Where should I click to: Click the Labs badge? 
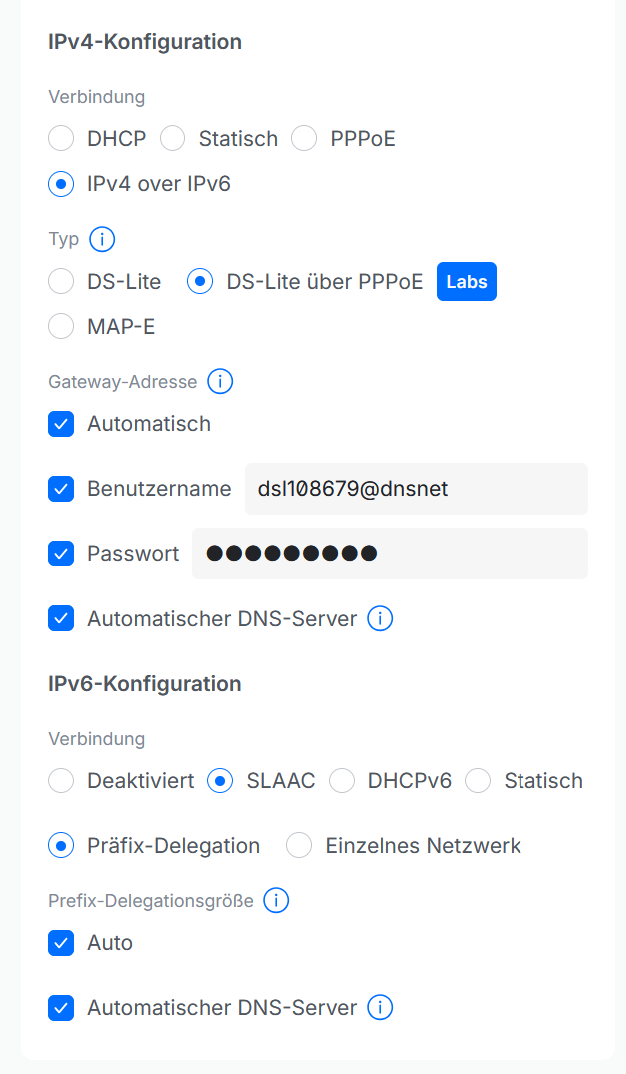click(467, 282)
